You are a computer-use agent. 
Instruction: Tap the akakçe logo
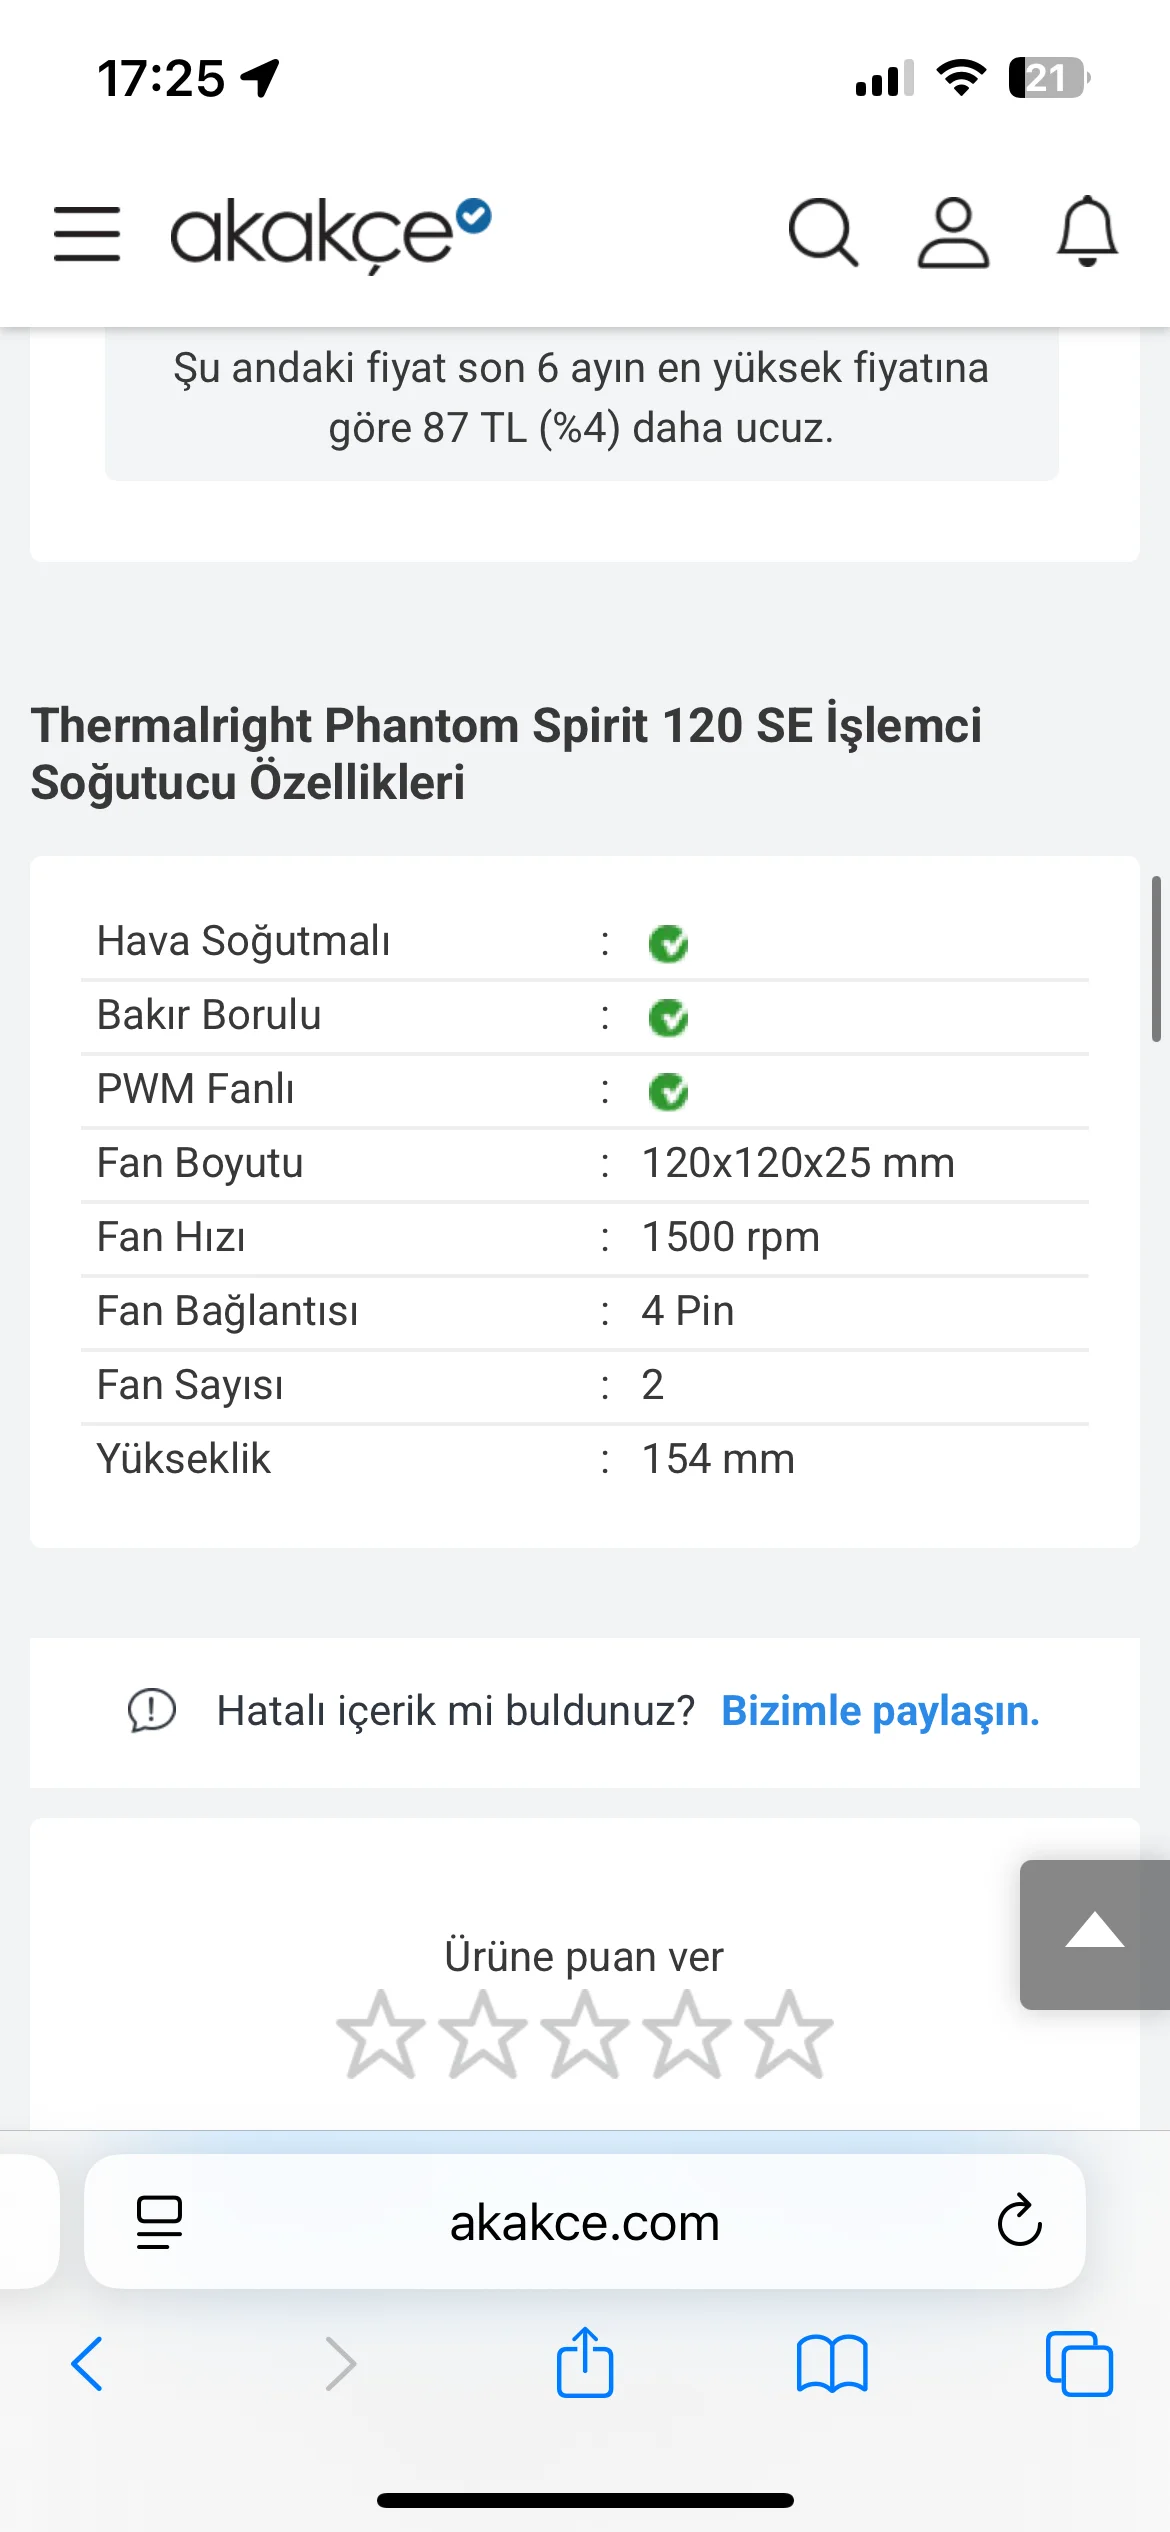pyautogui.click(x=329, y=234)
